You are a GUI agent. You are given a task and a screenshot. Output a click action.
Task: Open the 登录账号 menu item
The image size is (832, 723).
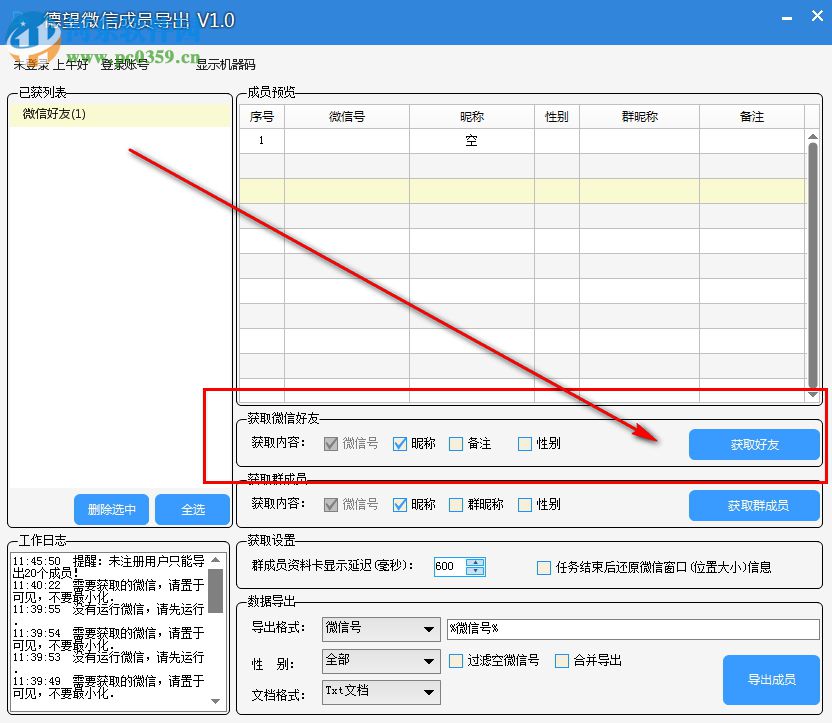[124, 65]
